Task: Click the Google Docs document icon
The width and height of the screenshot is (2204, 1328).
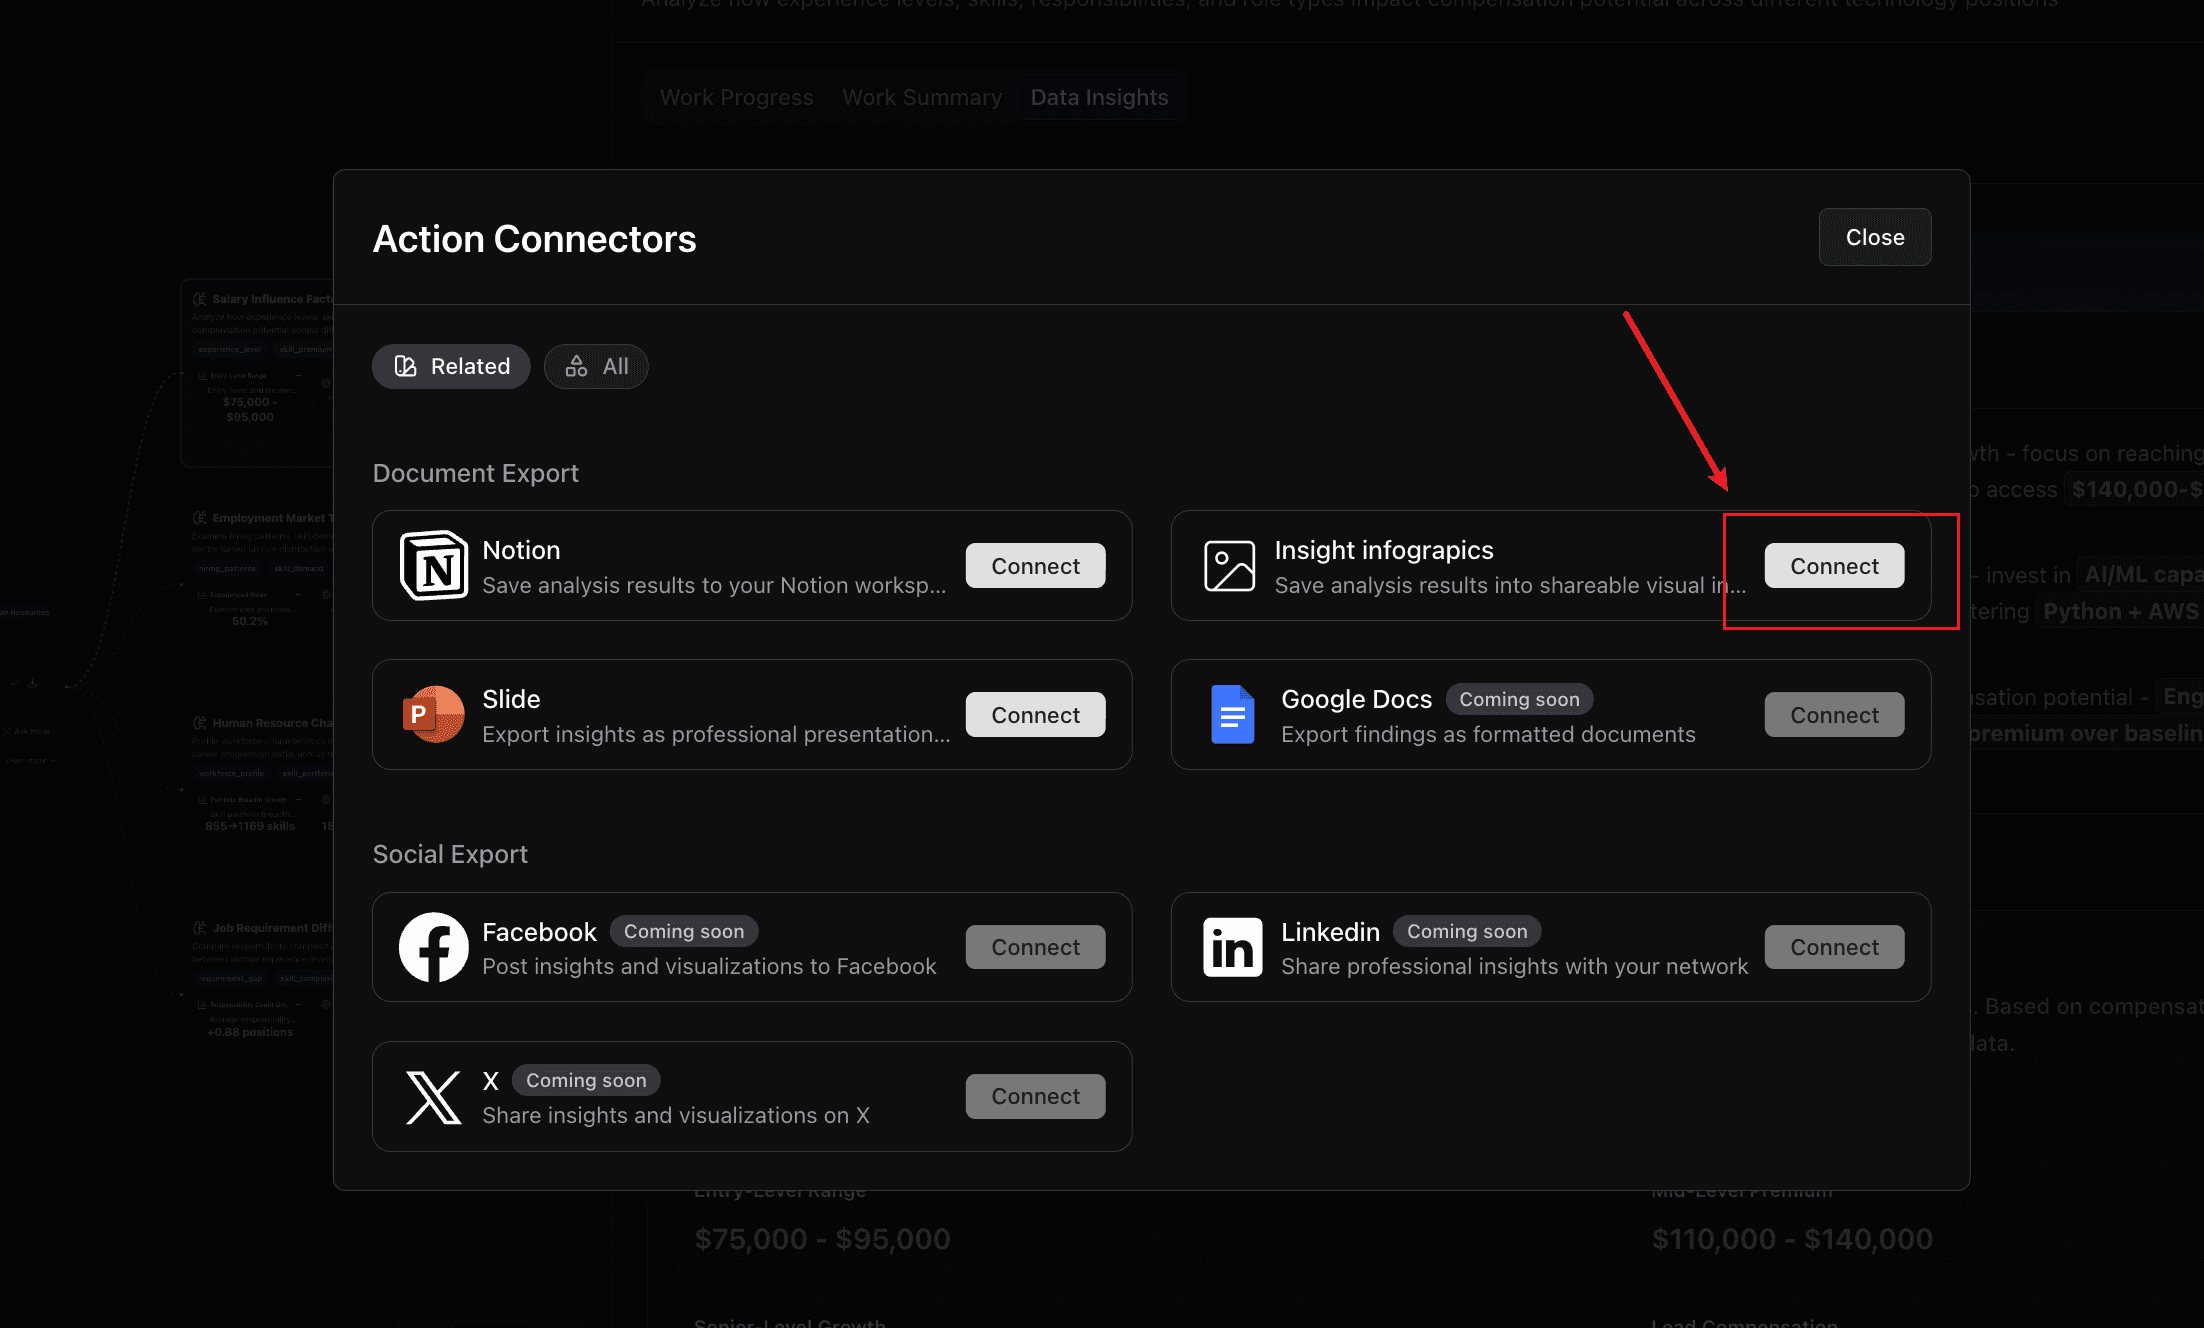Action: click(x=1232, y=714)
